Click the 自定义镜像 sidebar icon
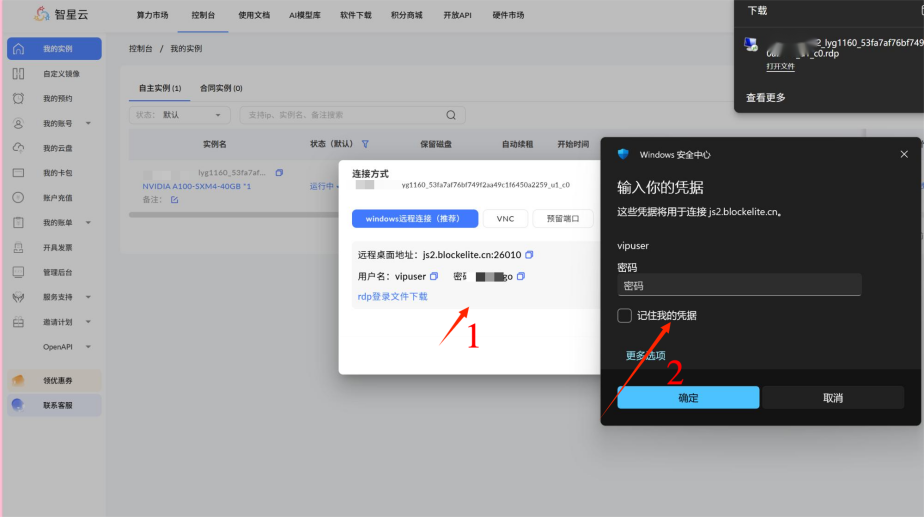 tap(18, 74)
